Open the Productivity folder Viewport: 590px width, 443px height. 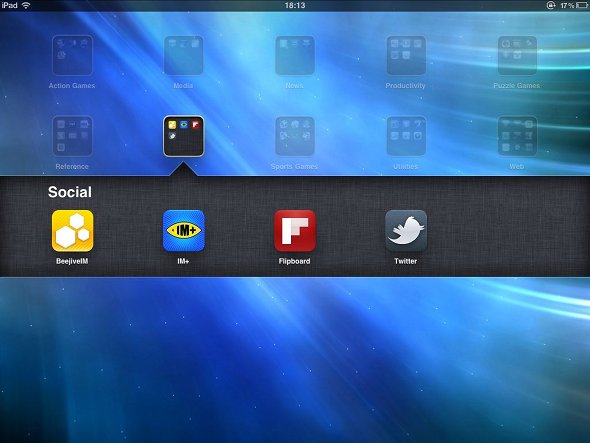pos(406,55)
